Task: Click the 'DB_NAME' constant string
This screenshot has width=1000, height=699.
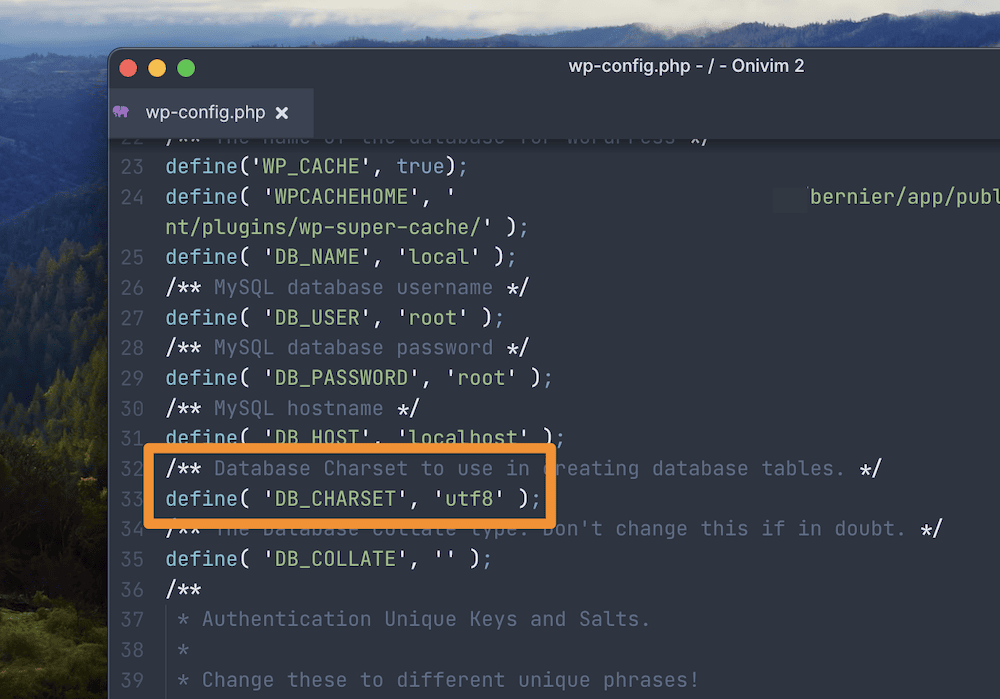Action: click(317, 257)
